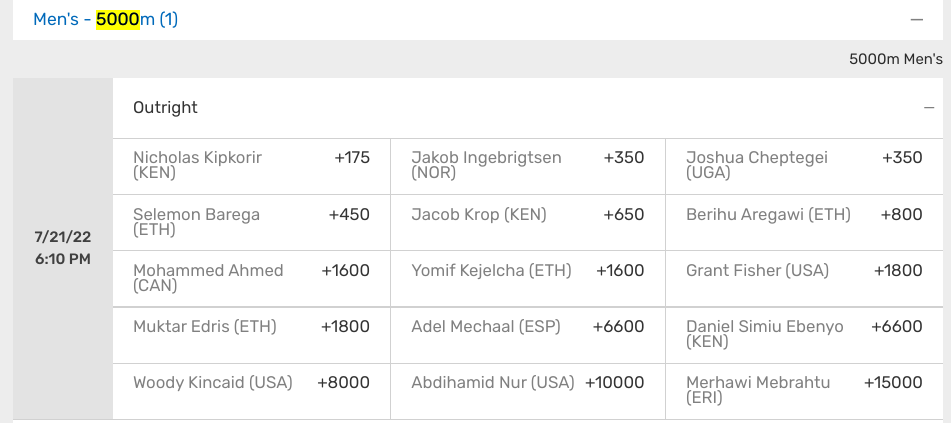Add Jacob Krop +650 to betslip
Image resolution: width=951 pixels, height=423 pixels.
[528, 223]
